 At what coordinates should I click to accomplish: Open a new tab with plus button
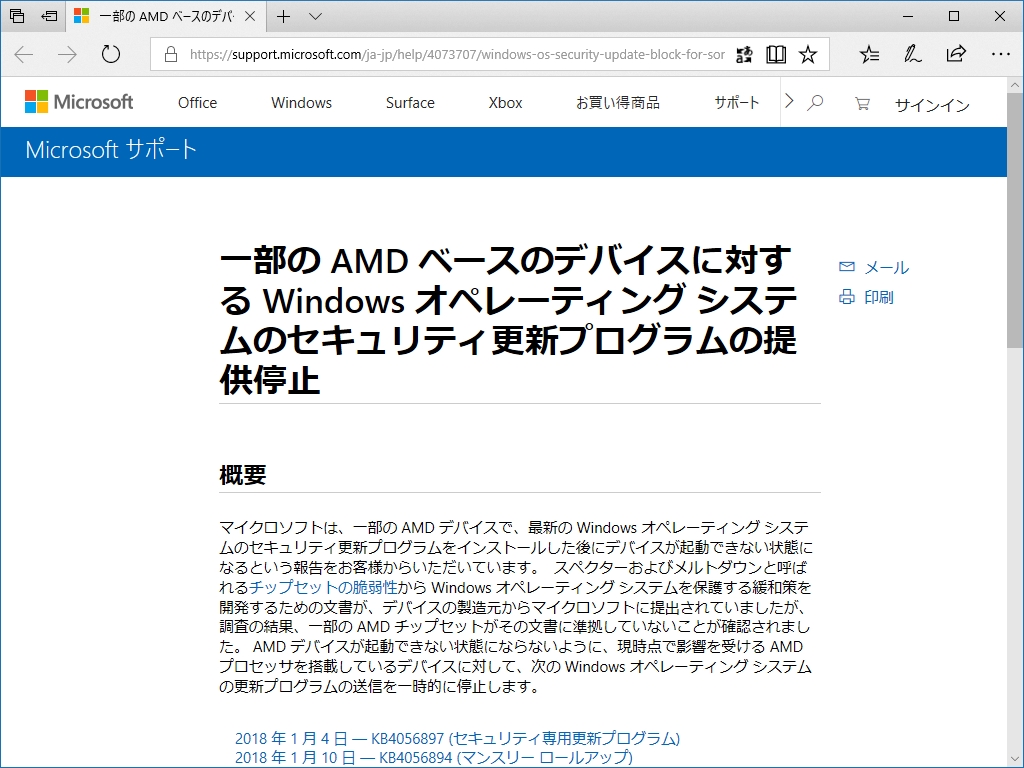(x=284, y=16)
